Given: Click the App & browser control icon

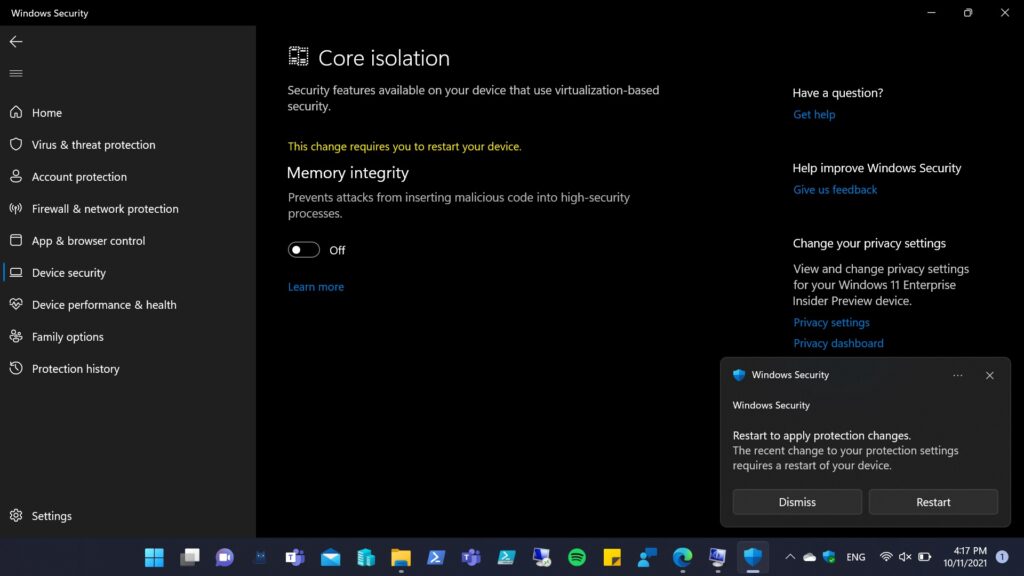Looking at the screenshot, I should click(15, 241).
